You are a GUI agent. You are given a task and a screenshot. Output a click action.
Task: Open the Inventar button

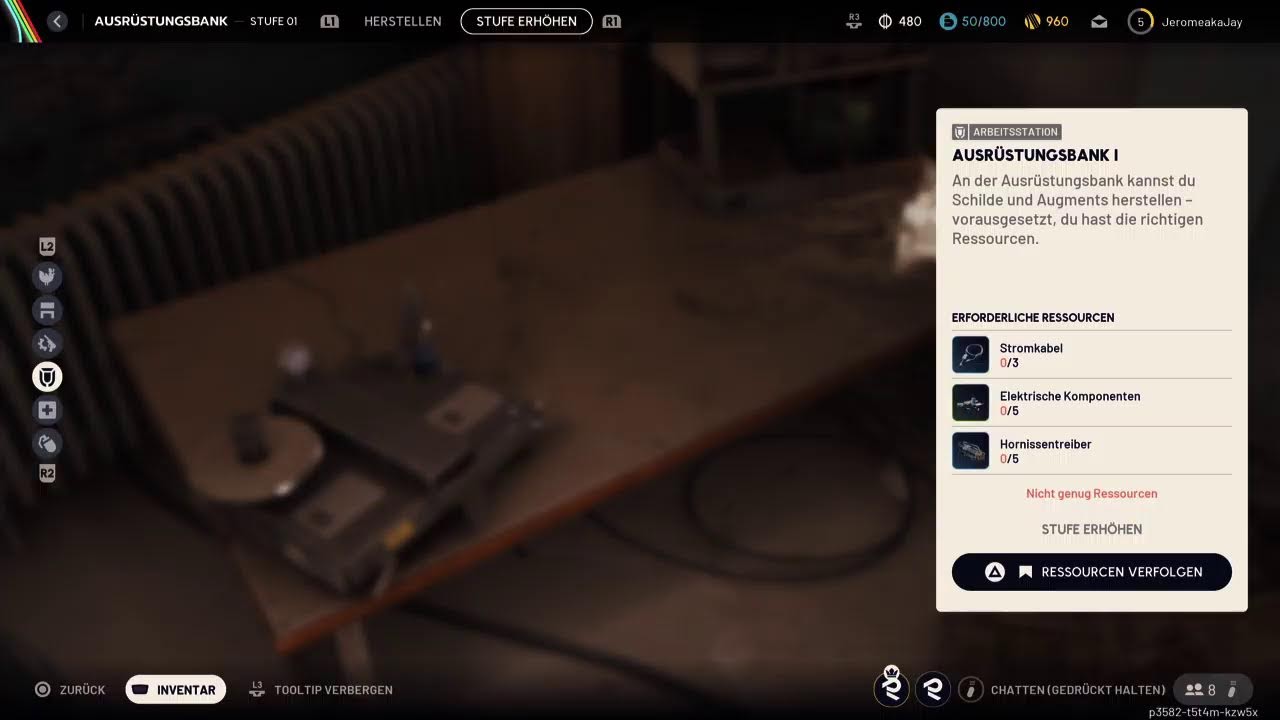click(176, 690)
